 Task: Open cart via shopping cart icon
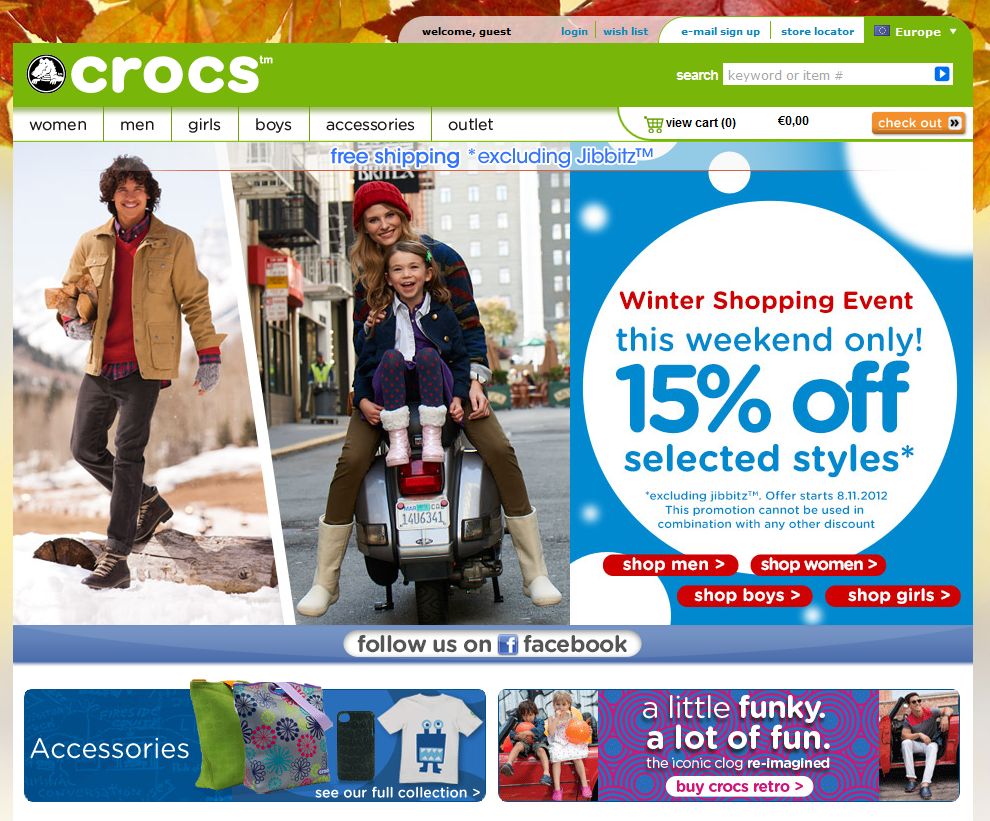click(653, 123)
